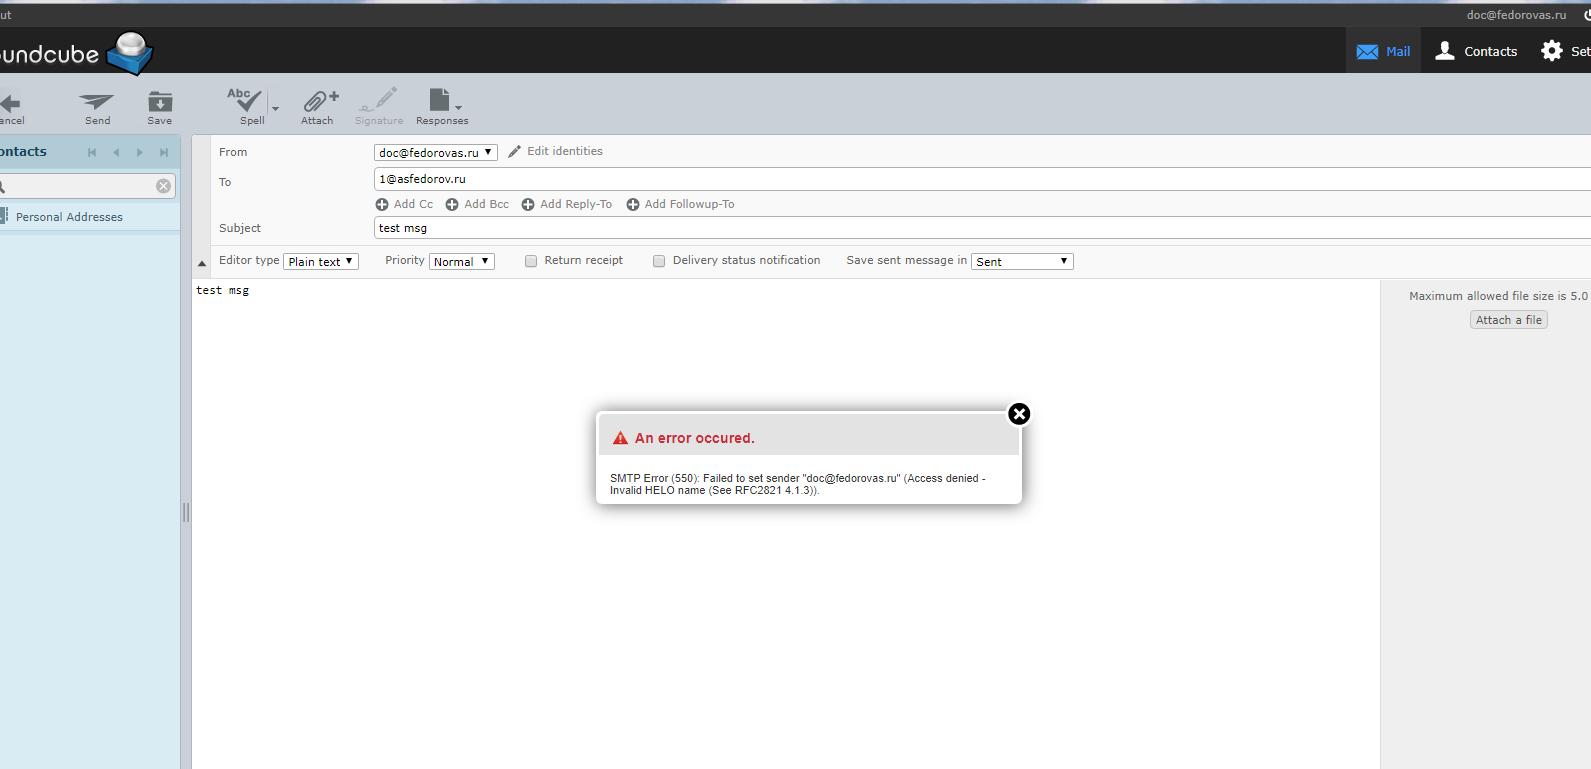Click the Attach a file button

[1508, 320]
